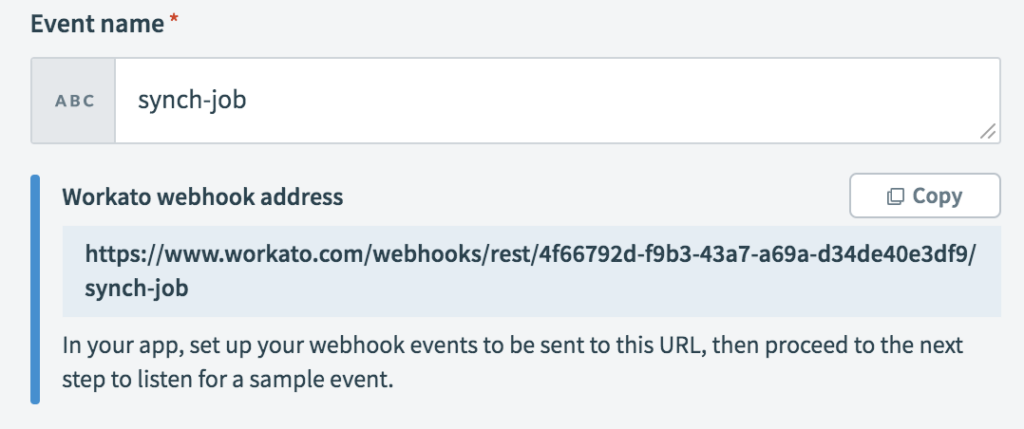Click empty space right of 'synch-job' in URL box
The width and height of the screenshot is (1024, 429).
point(600,288)
